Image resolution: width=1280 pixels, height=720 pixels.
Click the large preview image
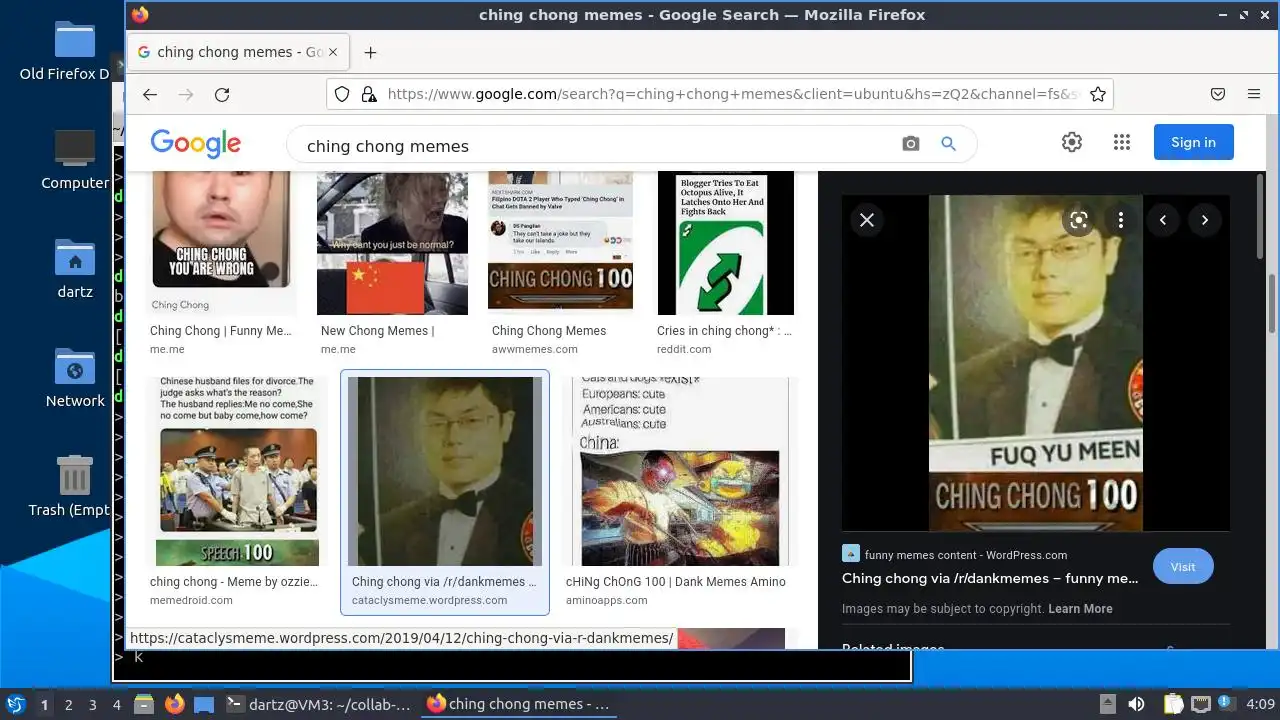click(1035, 362)
